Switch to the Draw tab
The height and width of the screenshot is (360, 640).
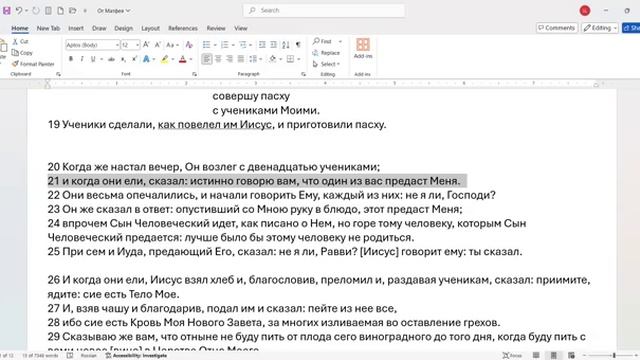click(99, 28)
